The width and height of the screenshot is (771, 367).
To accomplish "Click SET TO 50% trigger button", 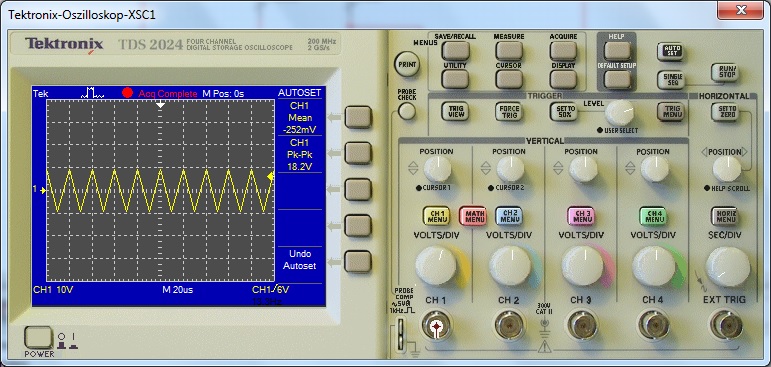I will pos(563,112).
